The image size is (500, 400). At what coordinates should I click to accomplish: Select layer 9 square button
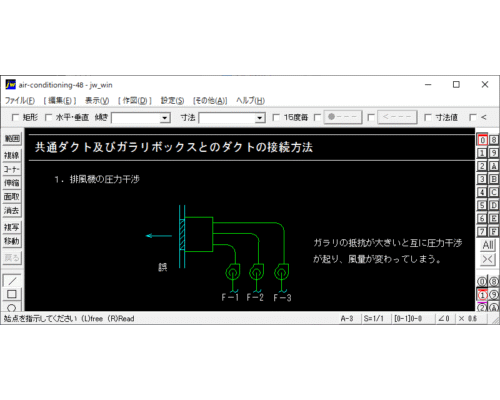[x=494, y=153]
